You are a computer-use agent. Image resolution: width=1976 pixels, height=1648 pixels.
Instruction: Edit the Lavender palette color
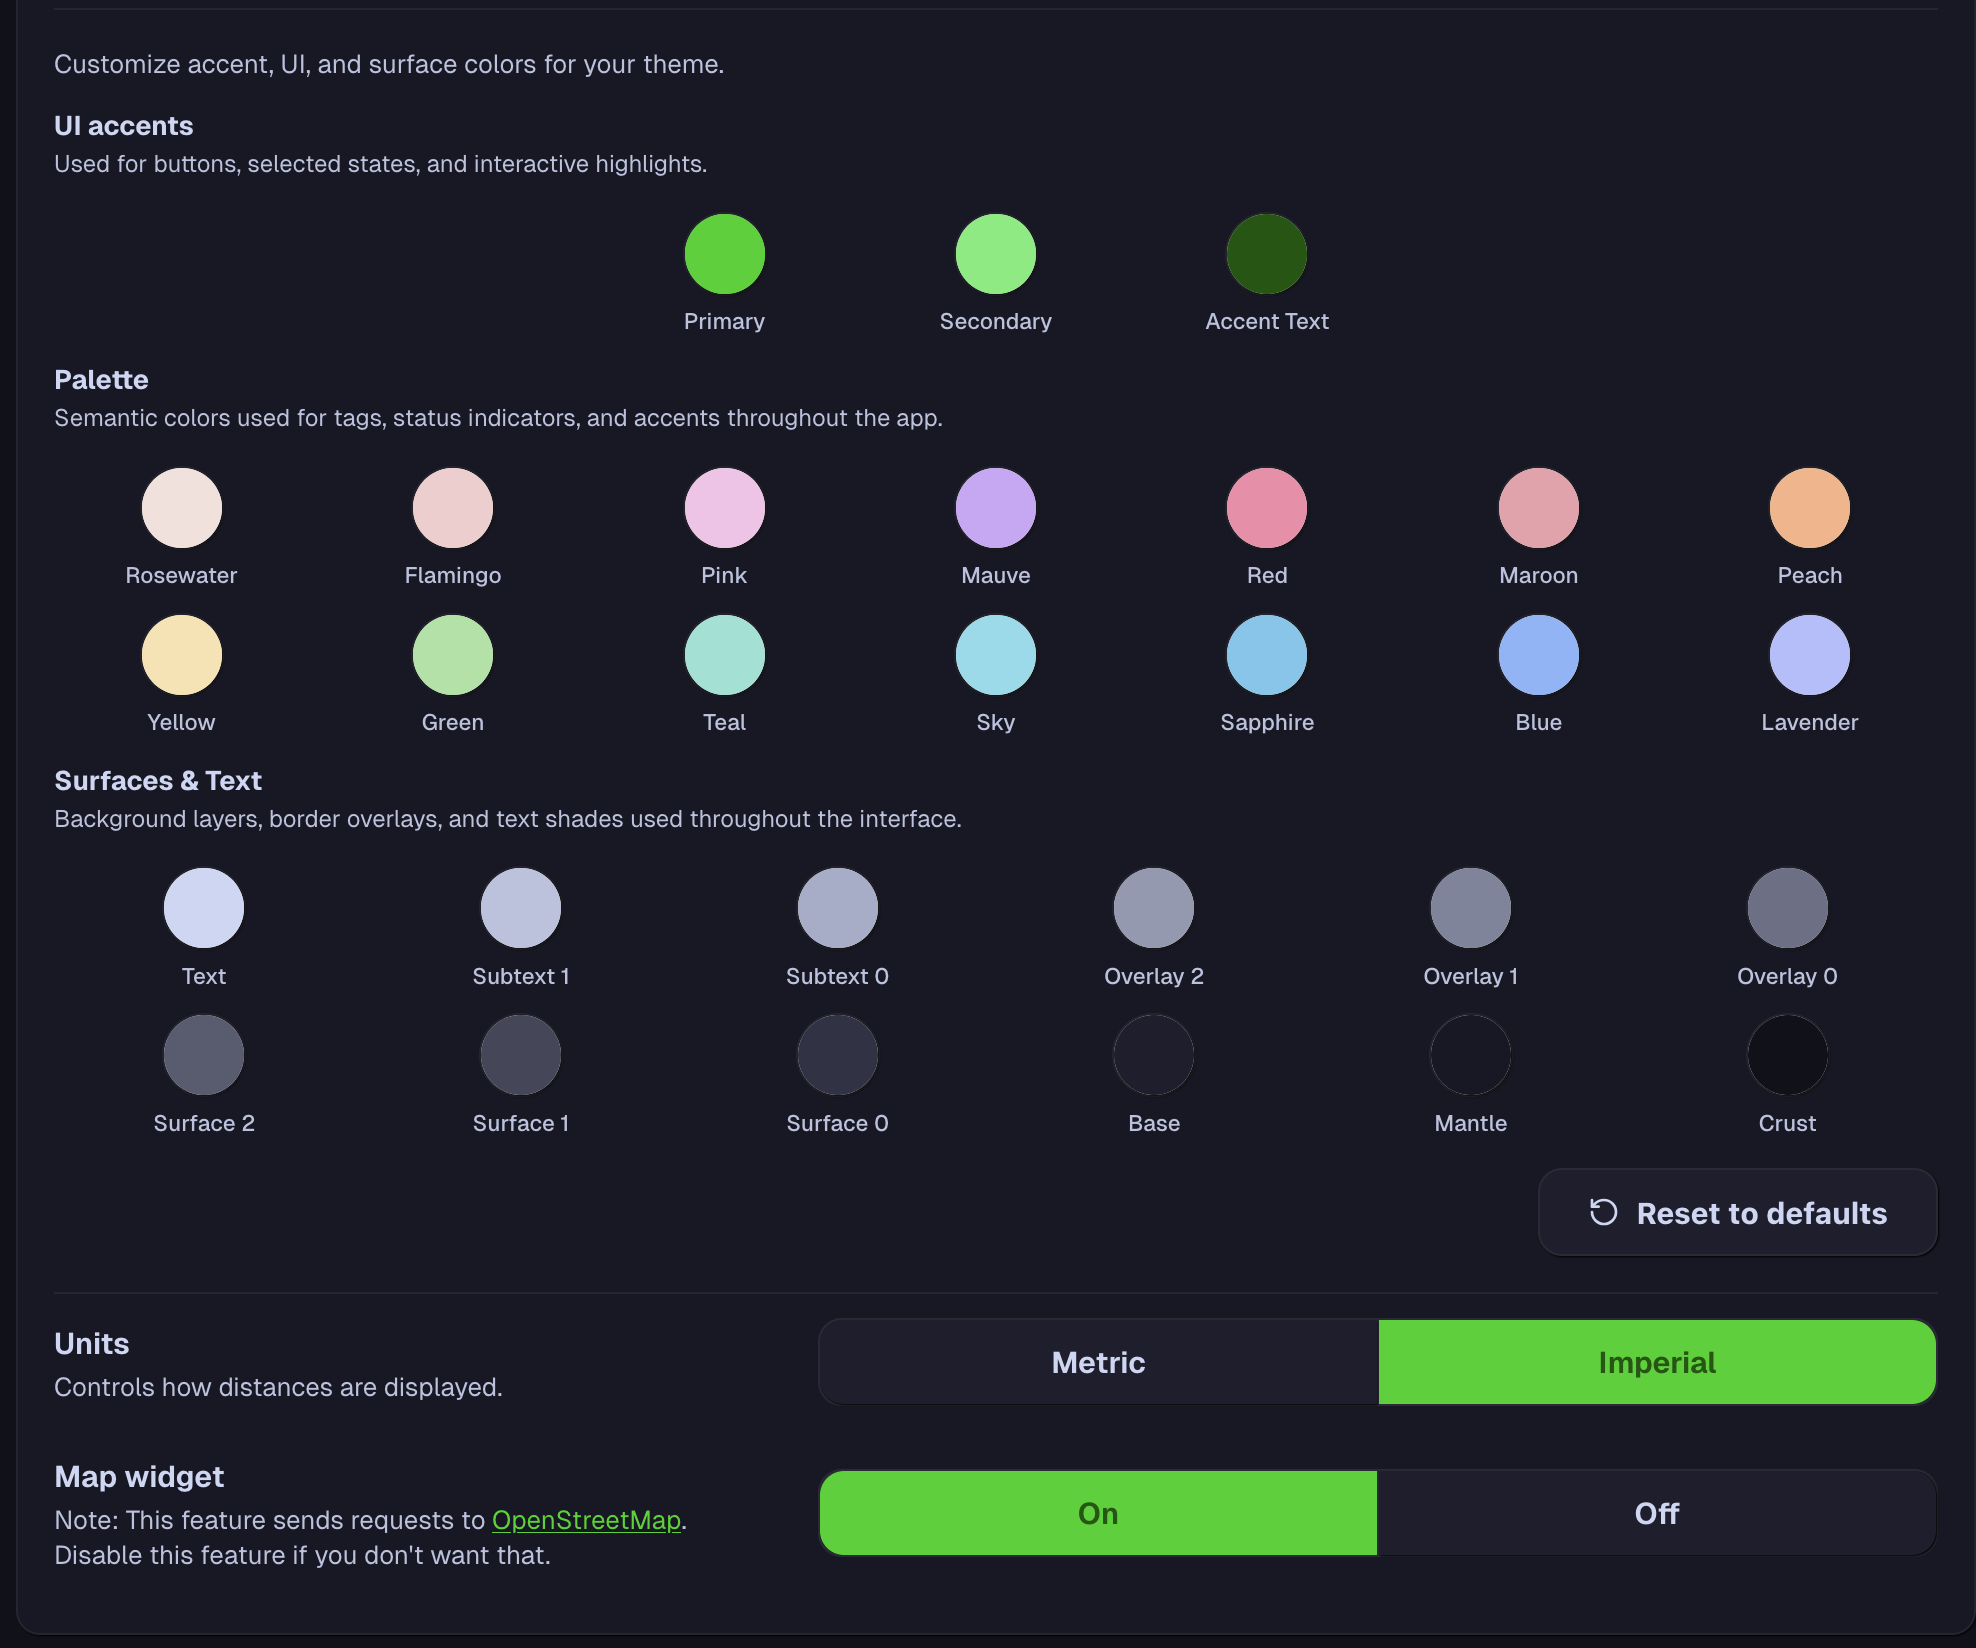(1809, 654)
